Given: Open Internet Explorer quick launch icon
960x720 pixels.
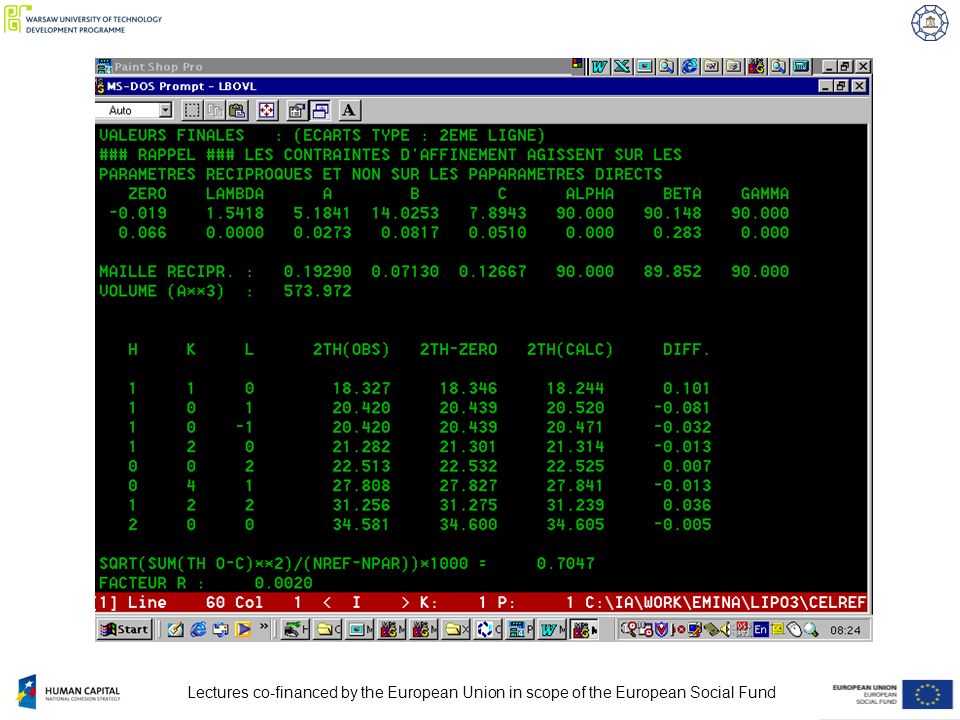Looking at the screenshot, I should (198, 629).
